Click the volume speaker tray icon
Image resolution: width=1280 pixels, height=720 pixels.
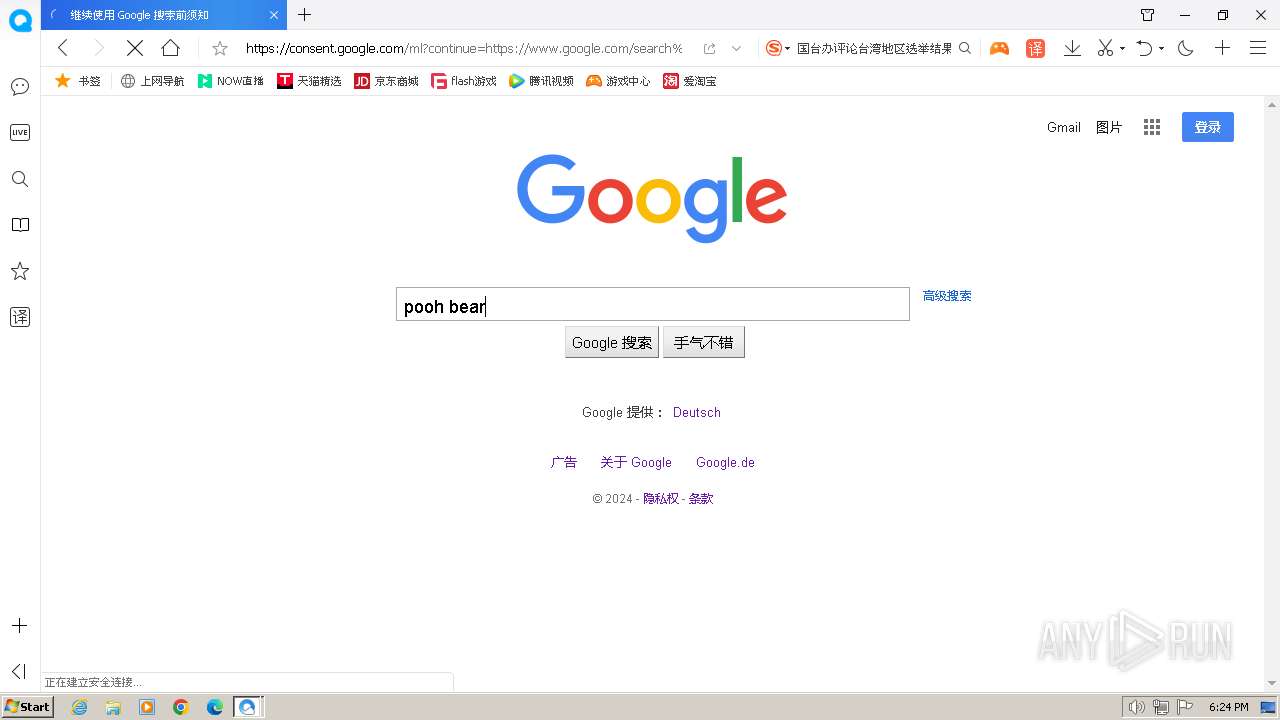click(1136, 707)
